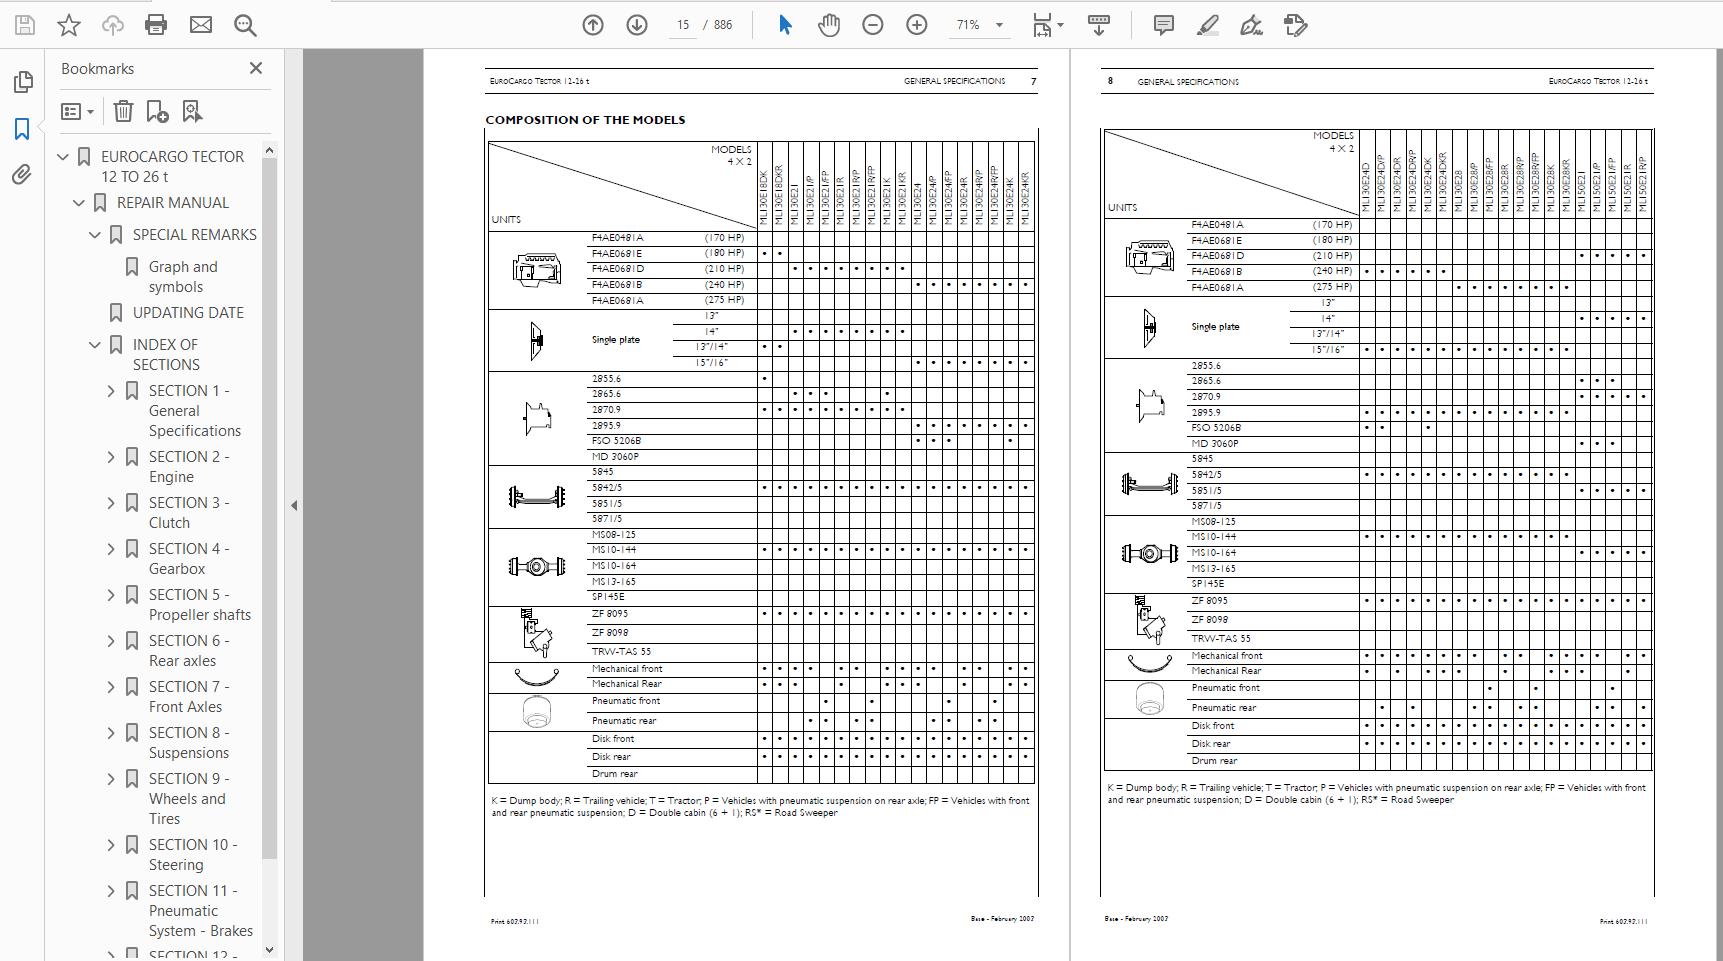Expand SECTION 1 - General Specifications
Image resolution: width=1723 pixels, height=961 pixels.
pos(111,391)
